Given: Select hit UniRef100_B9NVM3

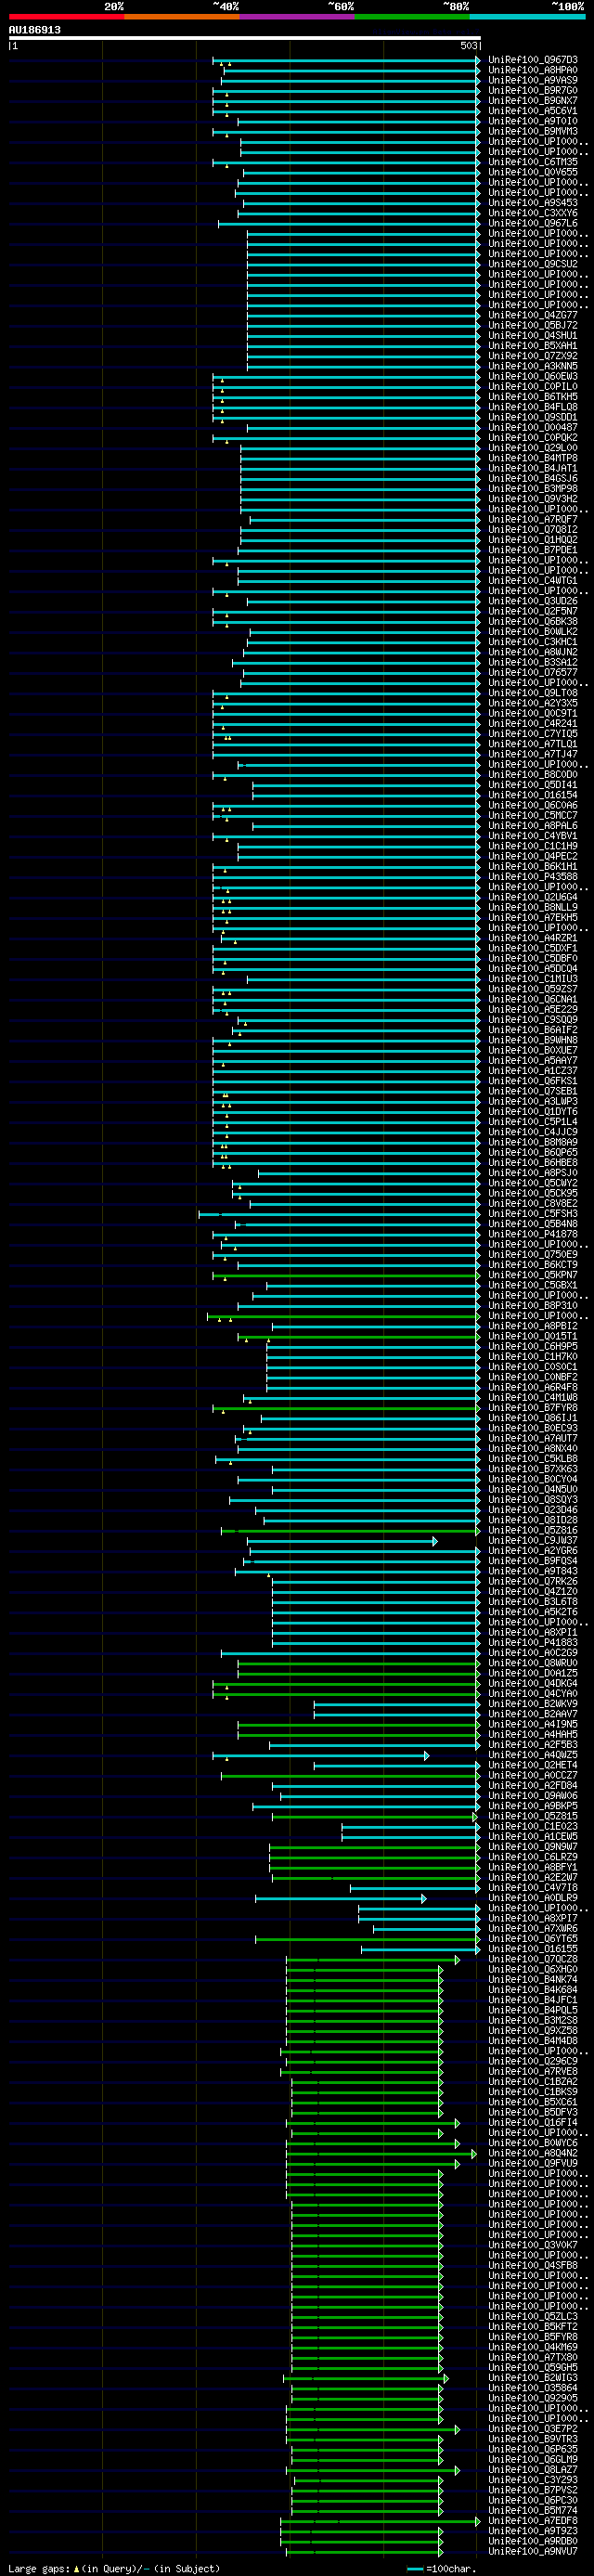Looking at the screenshot, I should [x=533, y=131].
